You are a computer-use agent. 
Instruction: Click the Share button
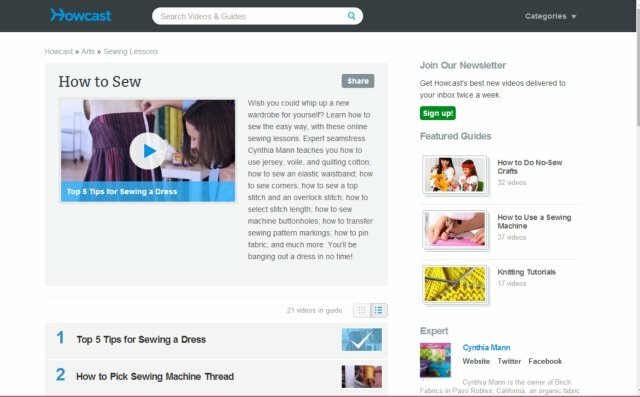click(358, 81)
